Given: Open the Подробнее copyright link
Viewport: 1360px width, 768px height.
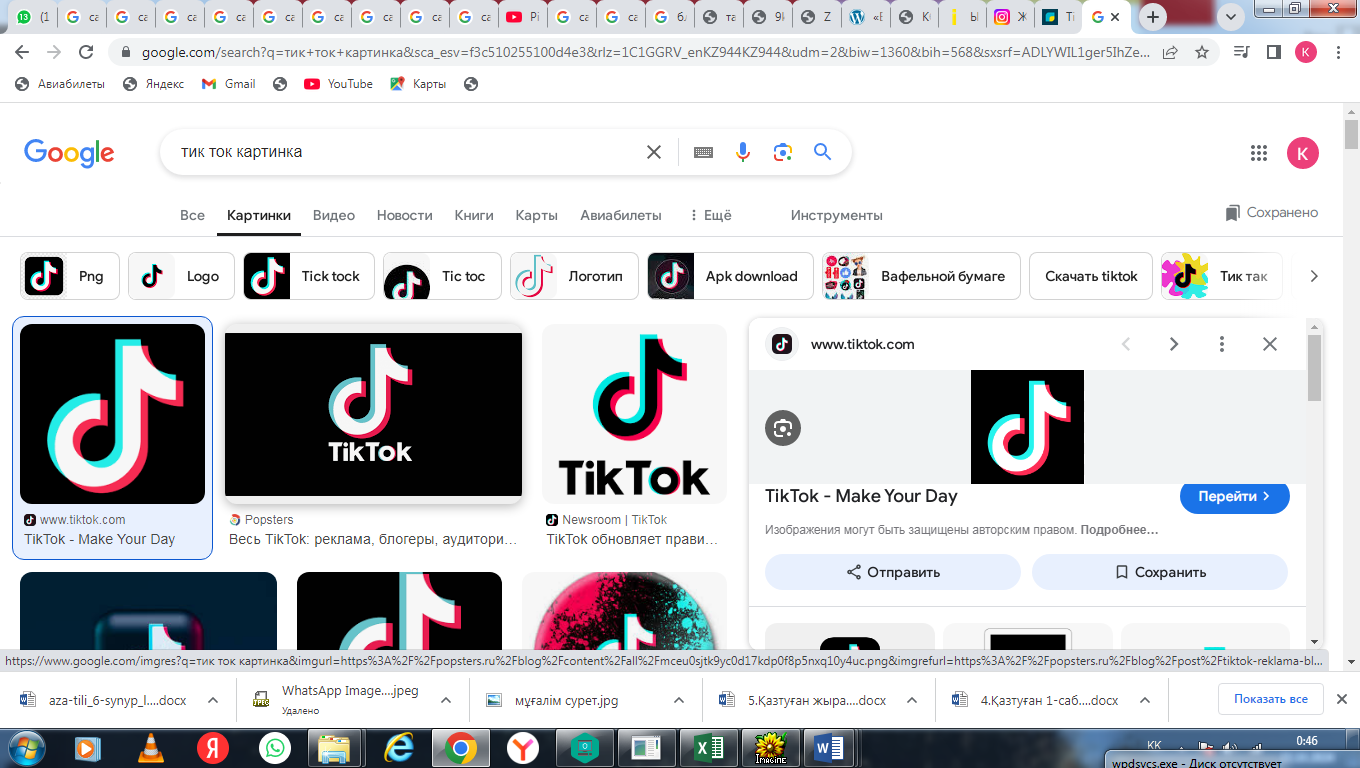Looking at the screenshot, I should tap(1119, 530).
